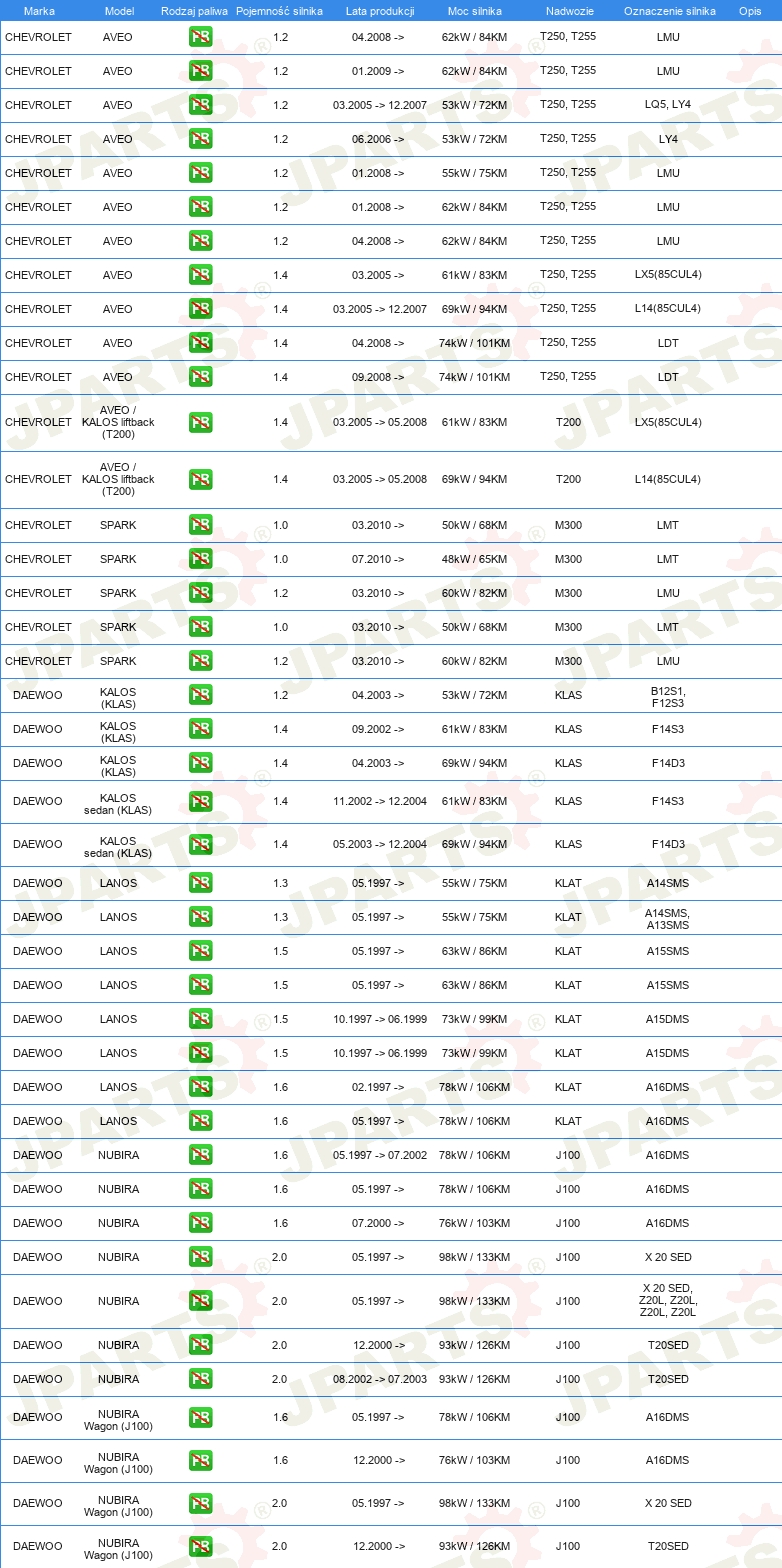Viewport: 782px width, 1568px height.
Task: Select the 01.2009 -> production date cell
Action: [x=378, y=71]
